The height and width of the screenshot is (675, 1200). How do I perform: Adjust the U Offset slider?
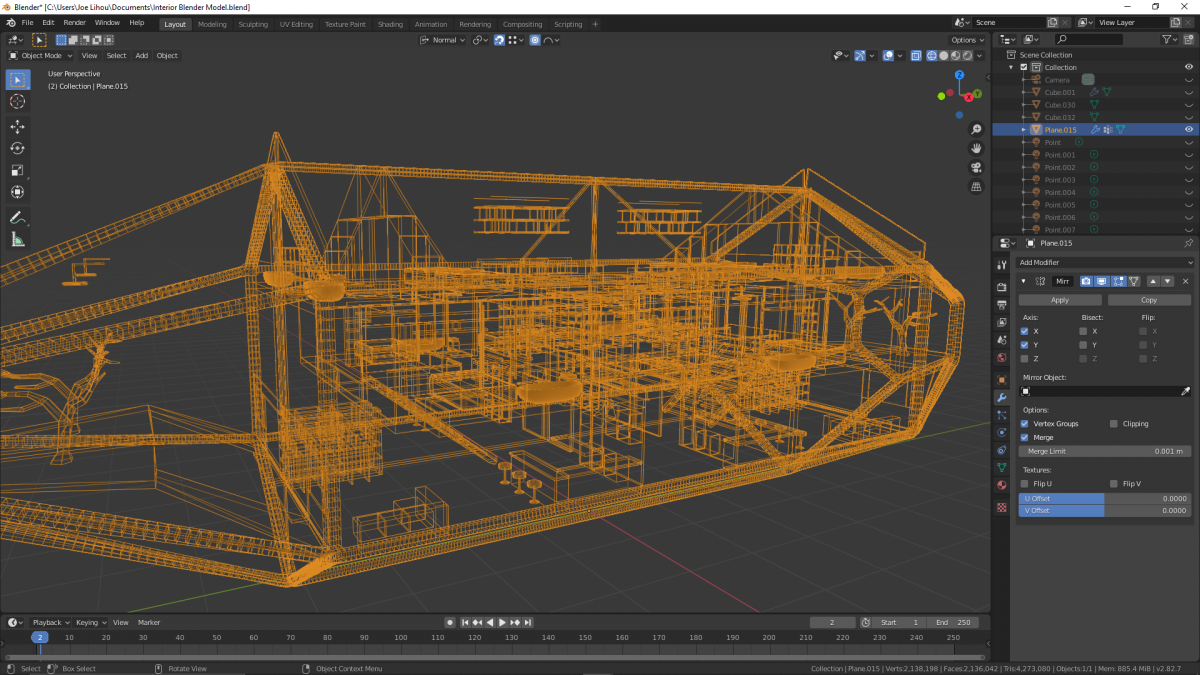(1104, 498)
